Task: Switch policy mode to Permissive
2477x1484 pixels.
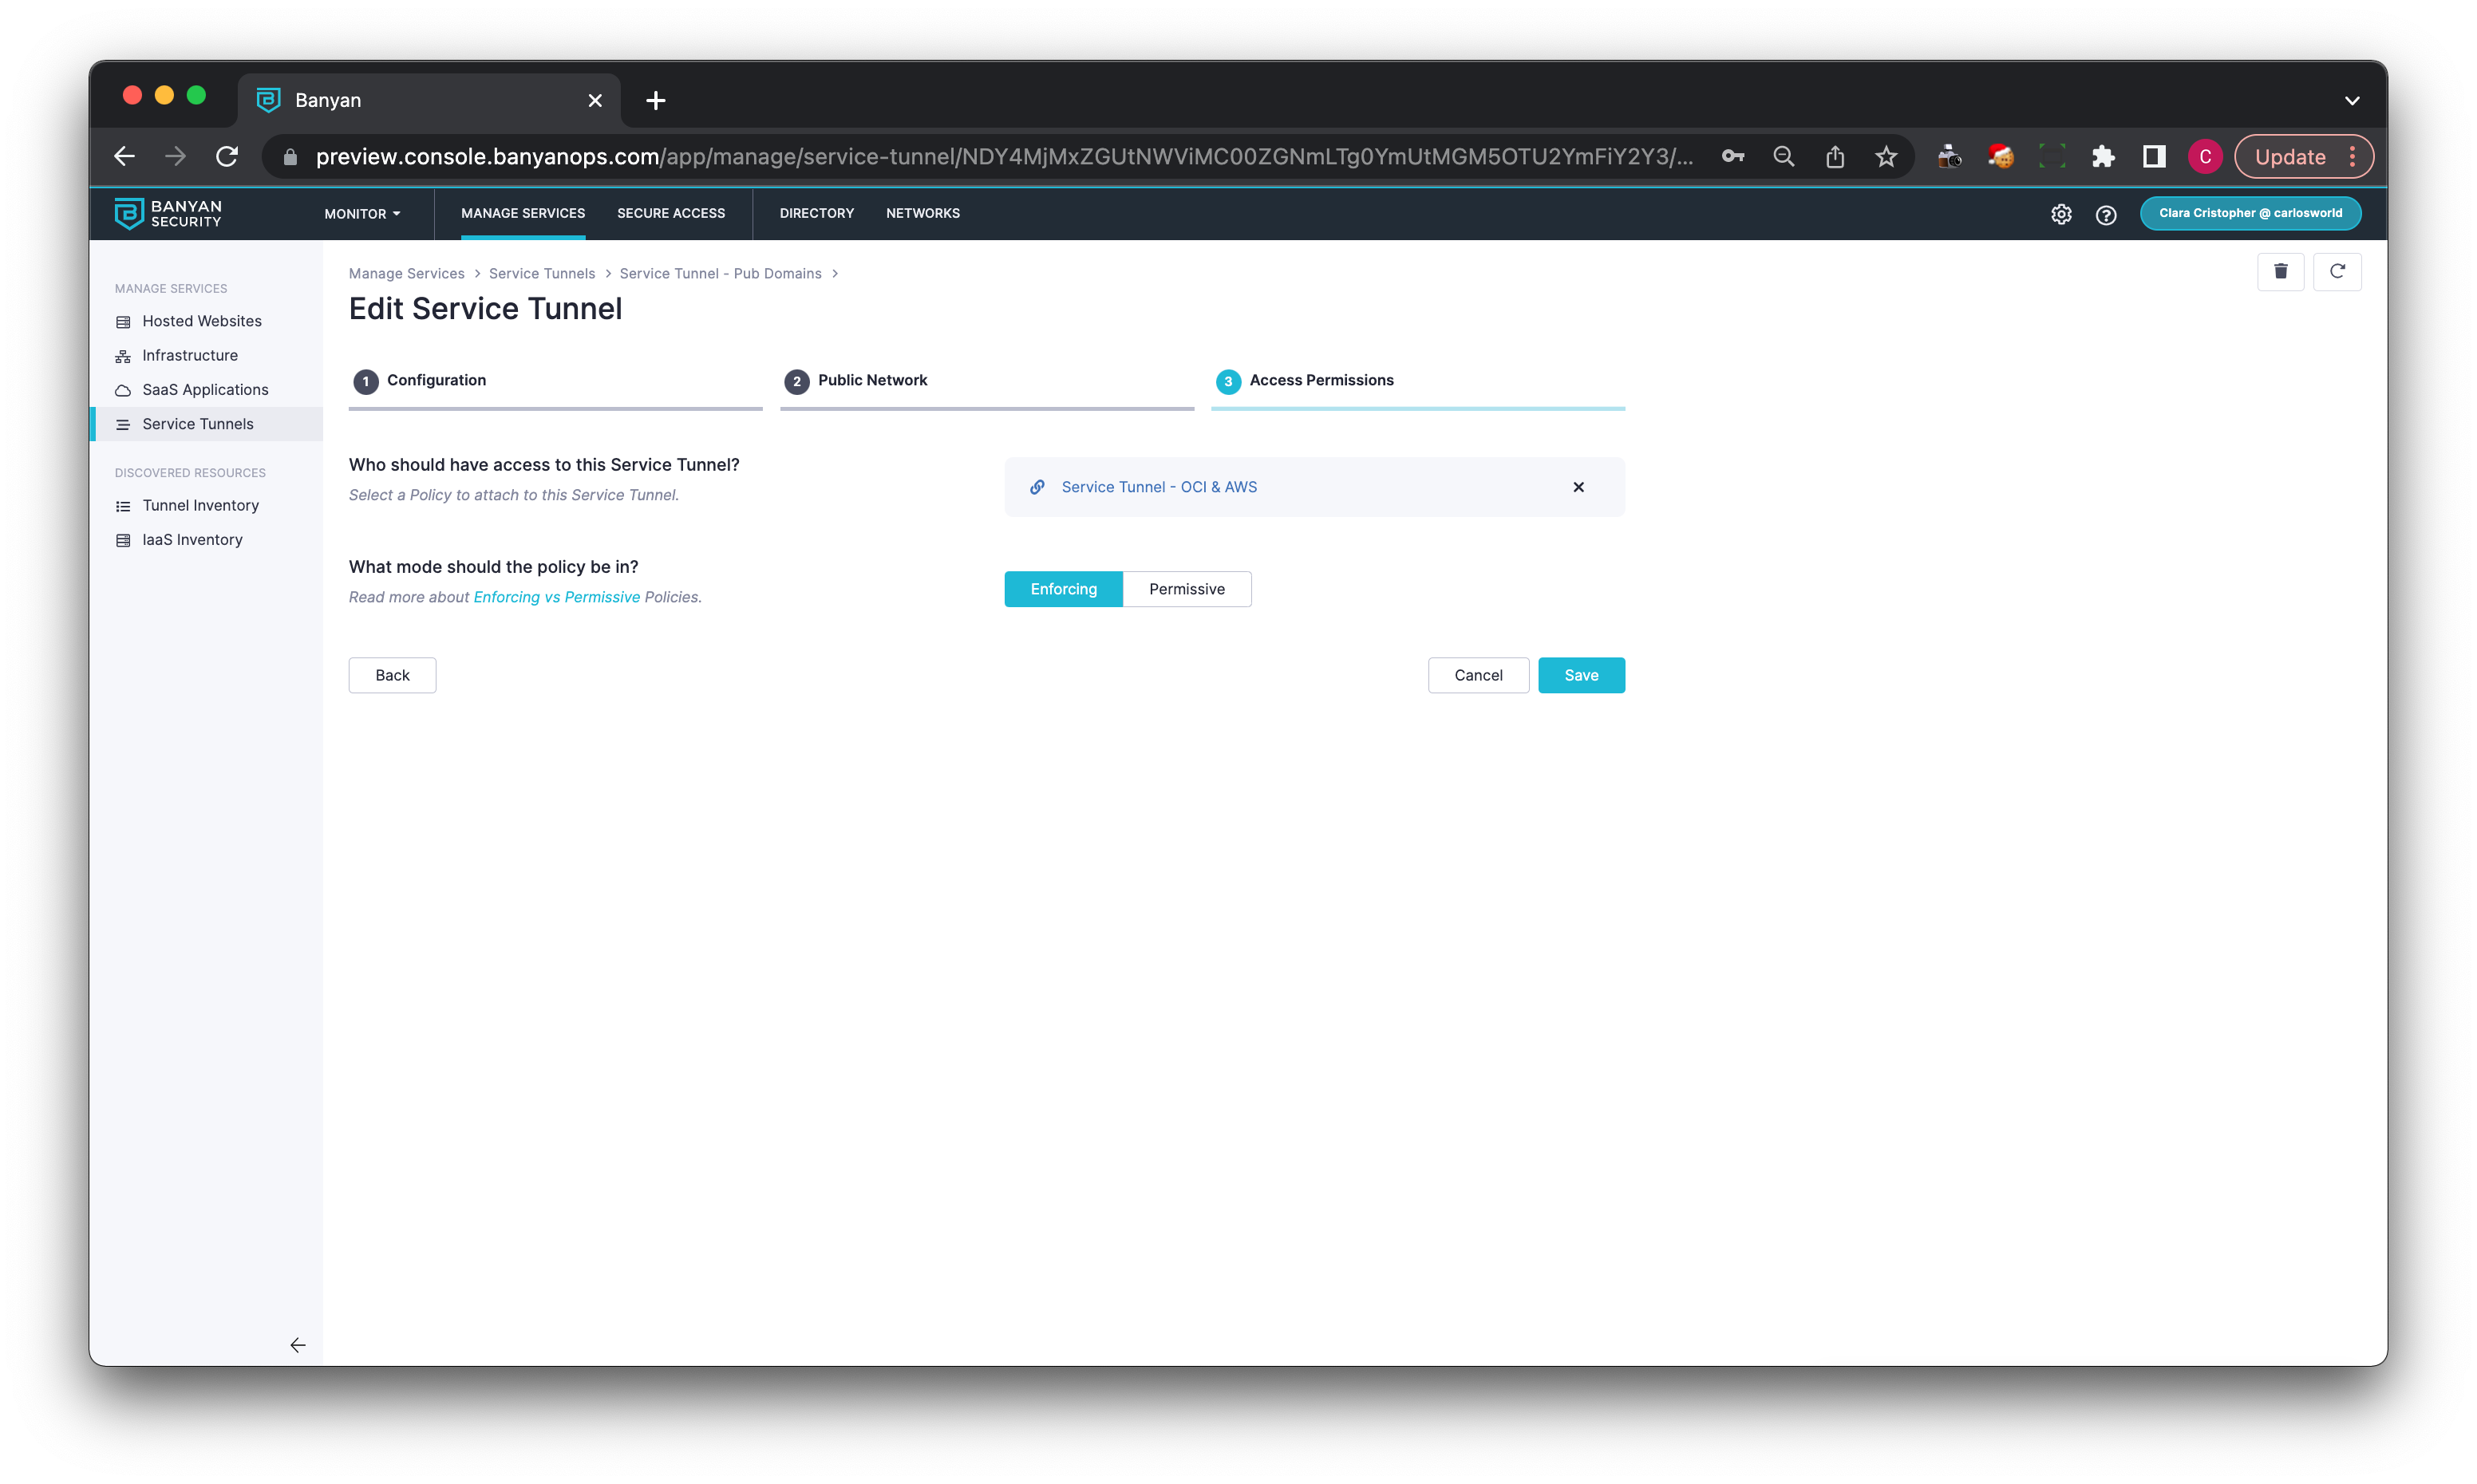Action: tap(1186, 589)
